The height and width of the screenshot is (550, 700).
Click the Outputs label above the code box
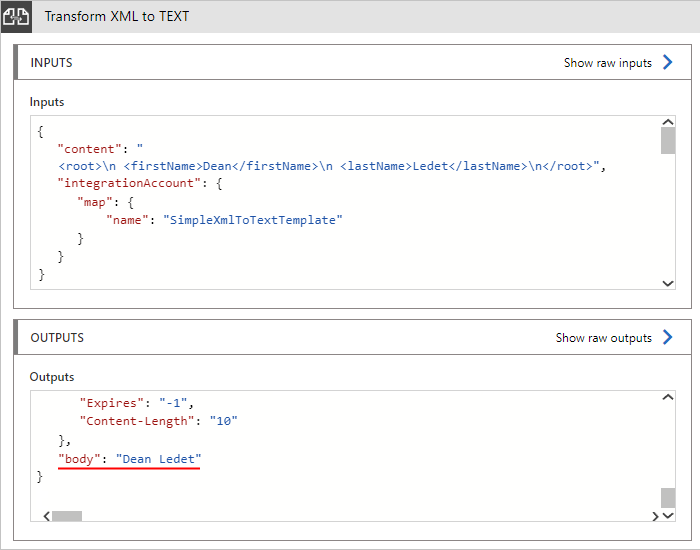tap(52, 377)
